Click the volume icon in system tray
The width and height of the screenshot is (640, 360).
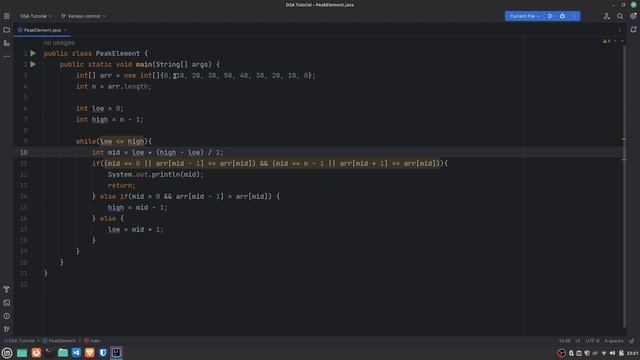[612, 353]
